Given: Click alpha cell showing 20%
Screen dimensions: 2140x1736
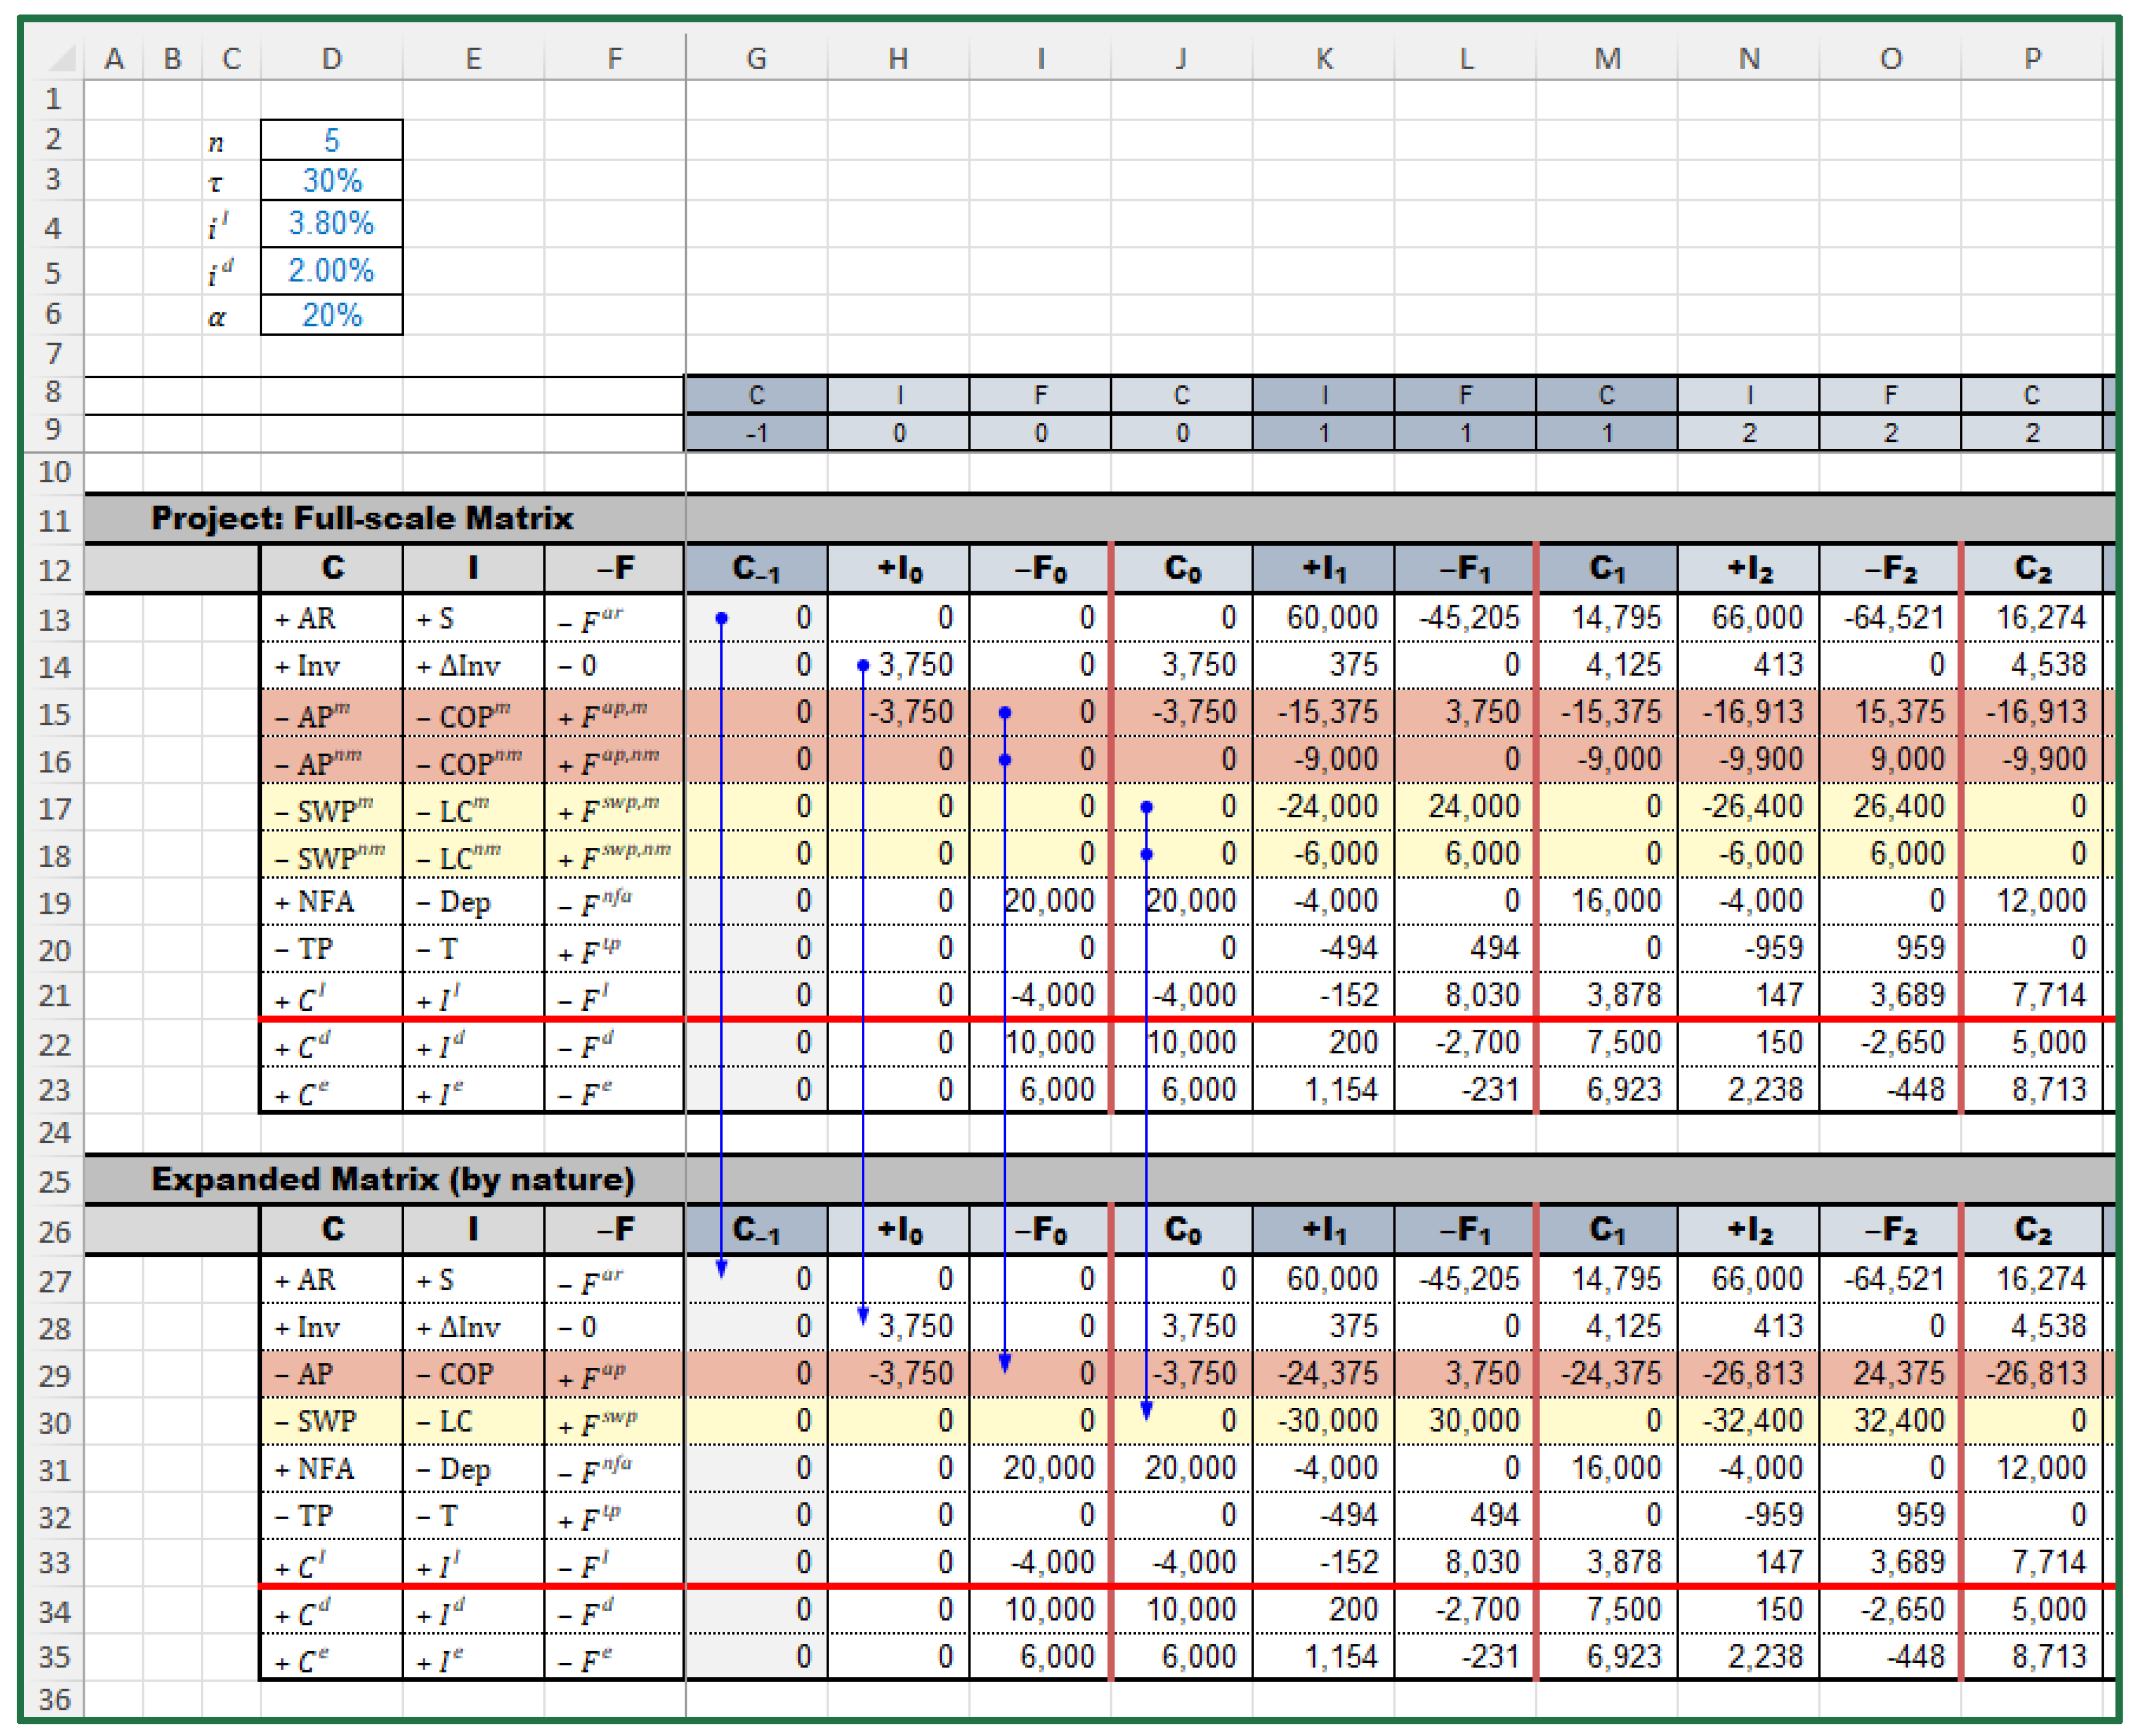Looking at the screenshot, I should [x=331, y=315].
